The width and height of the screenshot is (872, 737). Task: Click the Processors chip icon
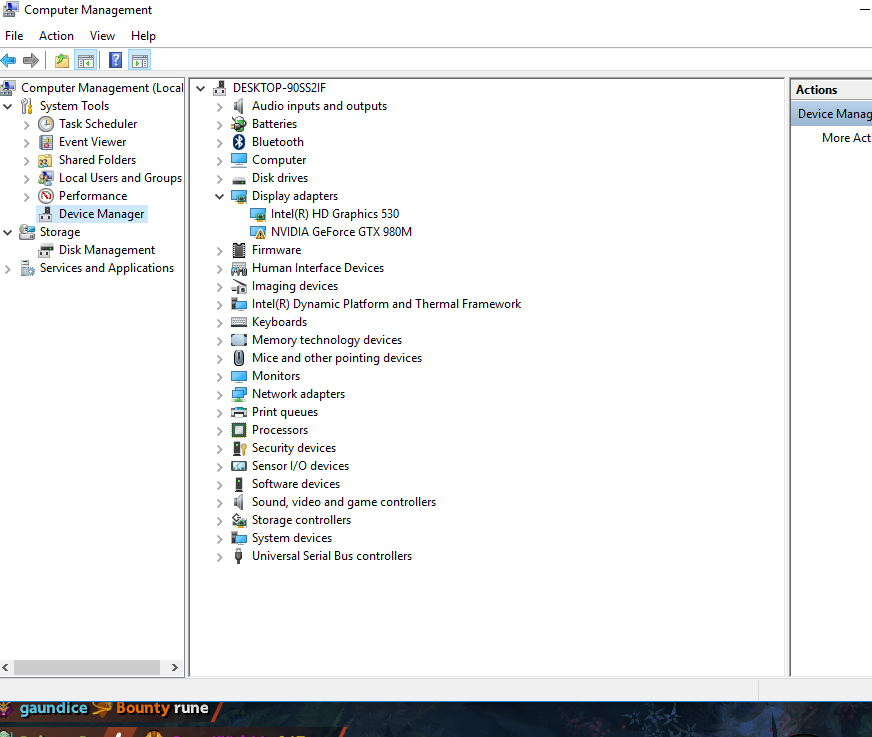(239, 430)
